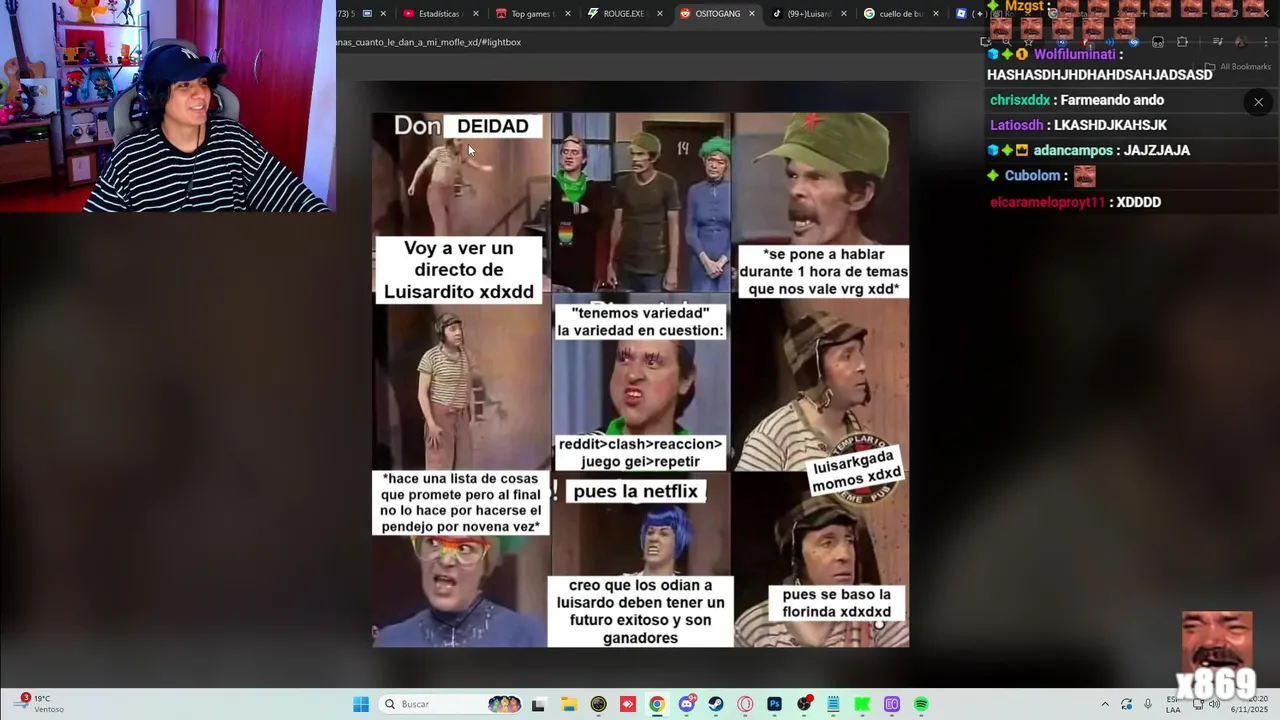Viewport: 1280px width, 720px height.
Task: Click chat username Wolfiluminati
Action: click(1075, 55)
